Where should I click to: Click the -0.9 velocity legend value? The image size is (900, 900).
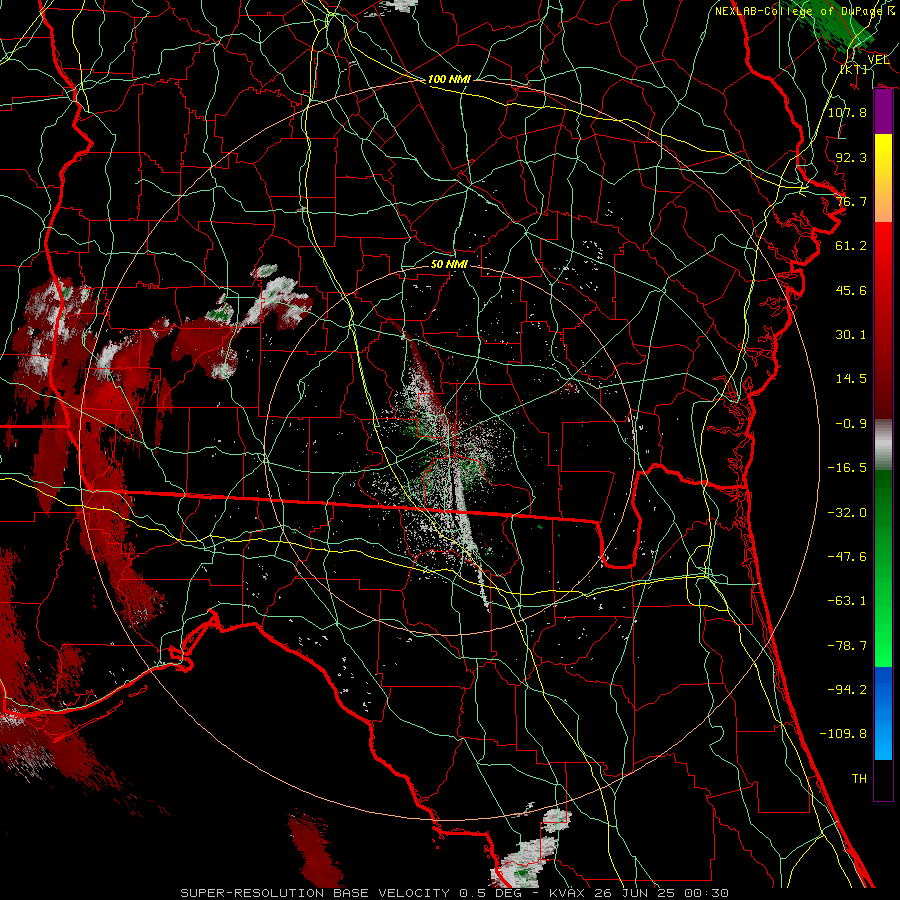click(851, 424)
